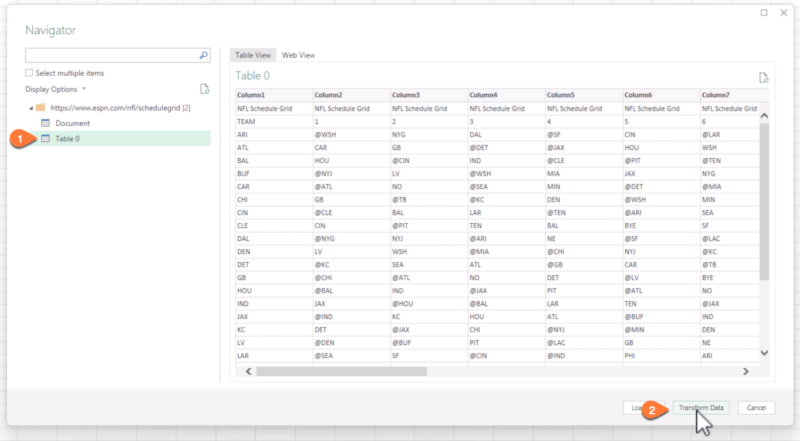The image size is (800, 441).
Task: Click the Table 0 grid icon
Action: tap(46, 138)
